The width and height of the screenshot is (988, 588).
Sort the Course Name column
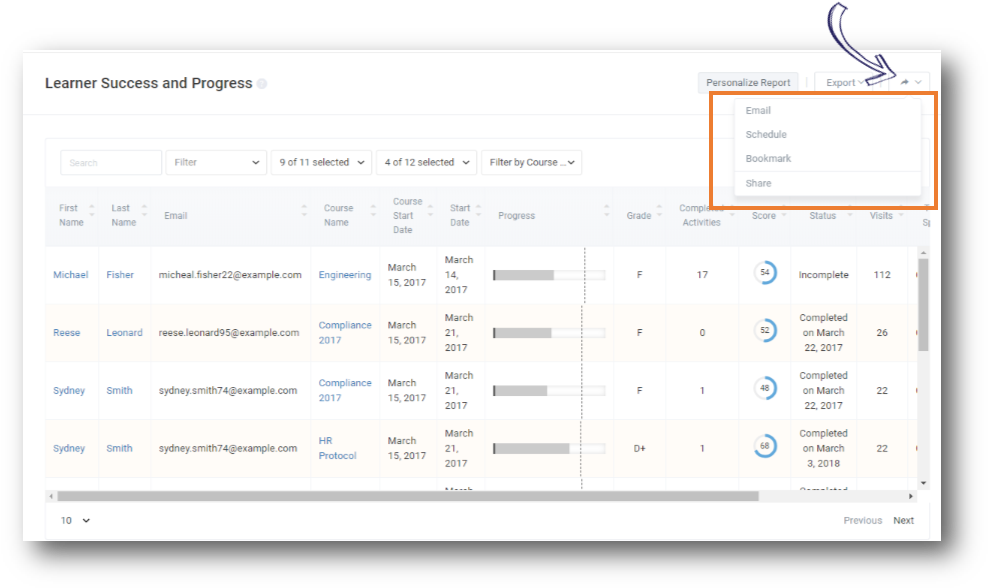coord(373,211)
